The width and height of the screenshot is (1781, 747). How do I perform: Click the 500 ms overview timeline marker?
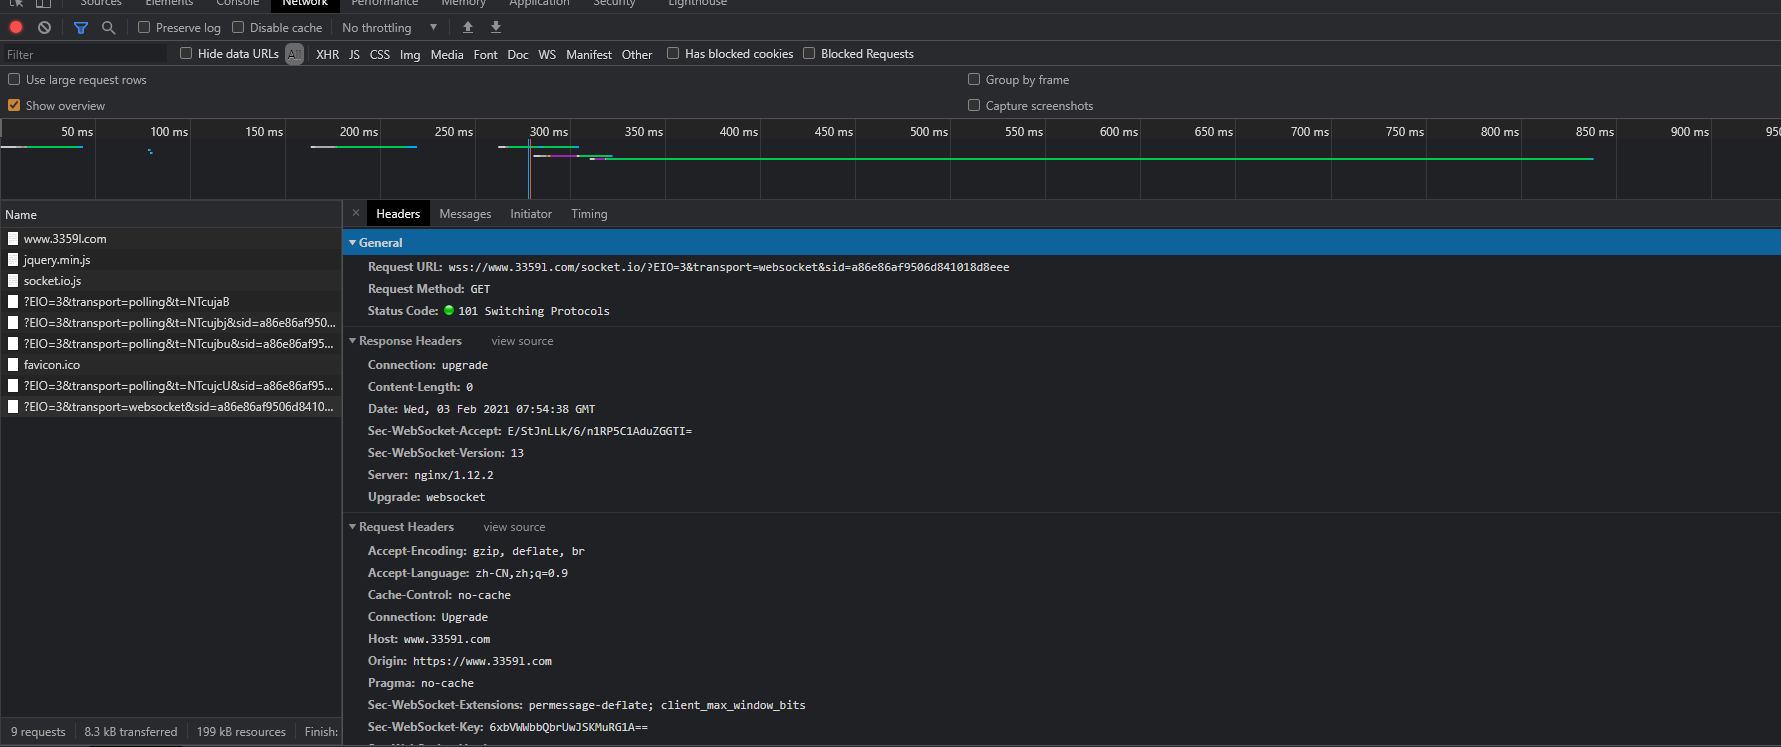point(929,132)
